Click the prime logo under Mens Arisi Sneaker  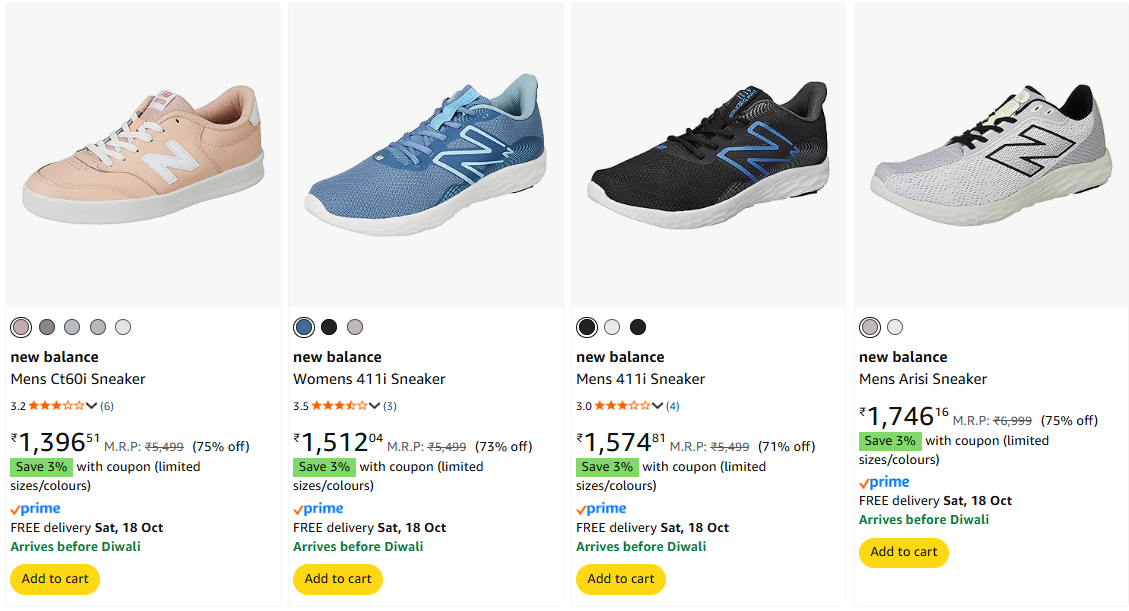click(x=884, y=482)
